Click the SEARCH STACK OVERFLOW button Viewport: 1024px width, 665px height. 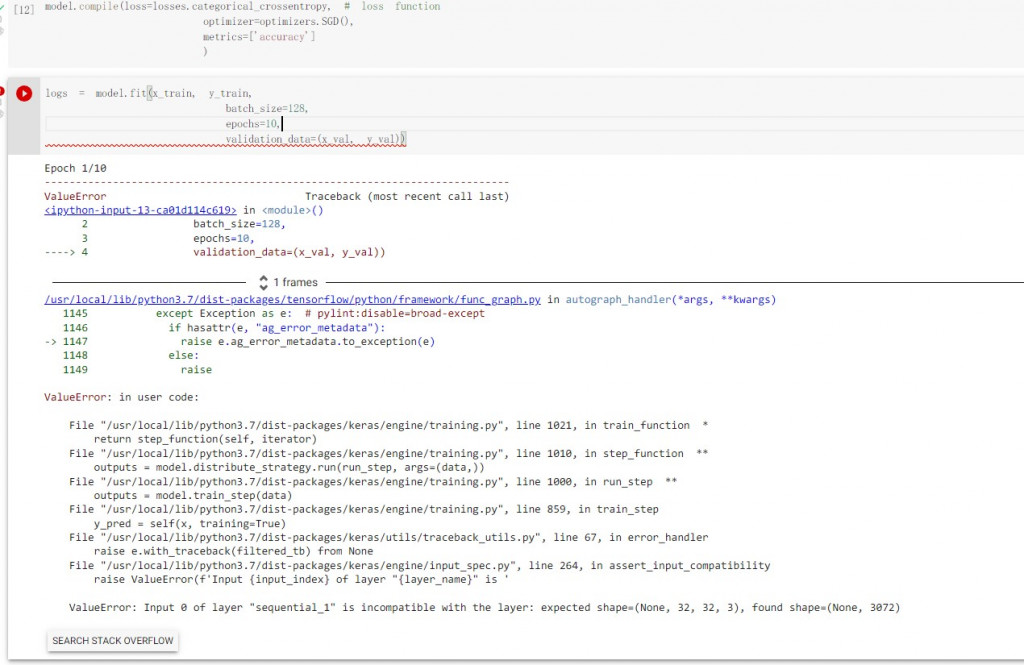click(113, 640)
